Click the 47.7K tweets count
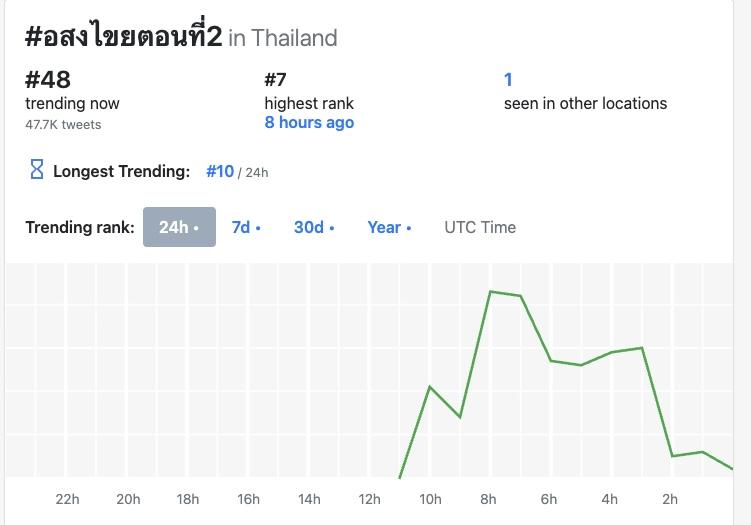Viewport: 751px width, 525px height. [x=63, y=125]
